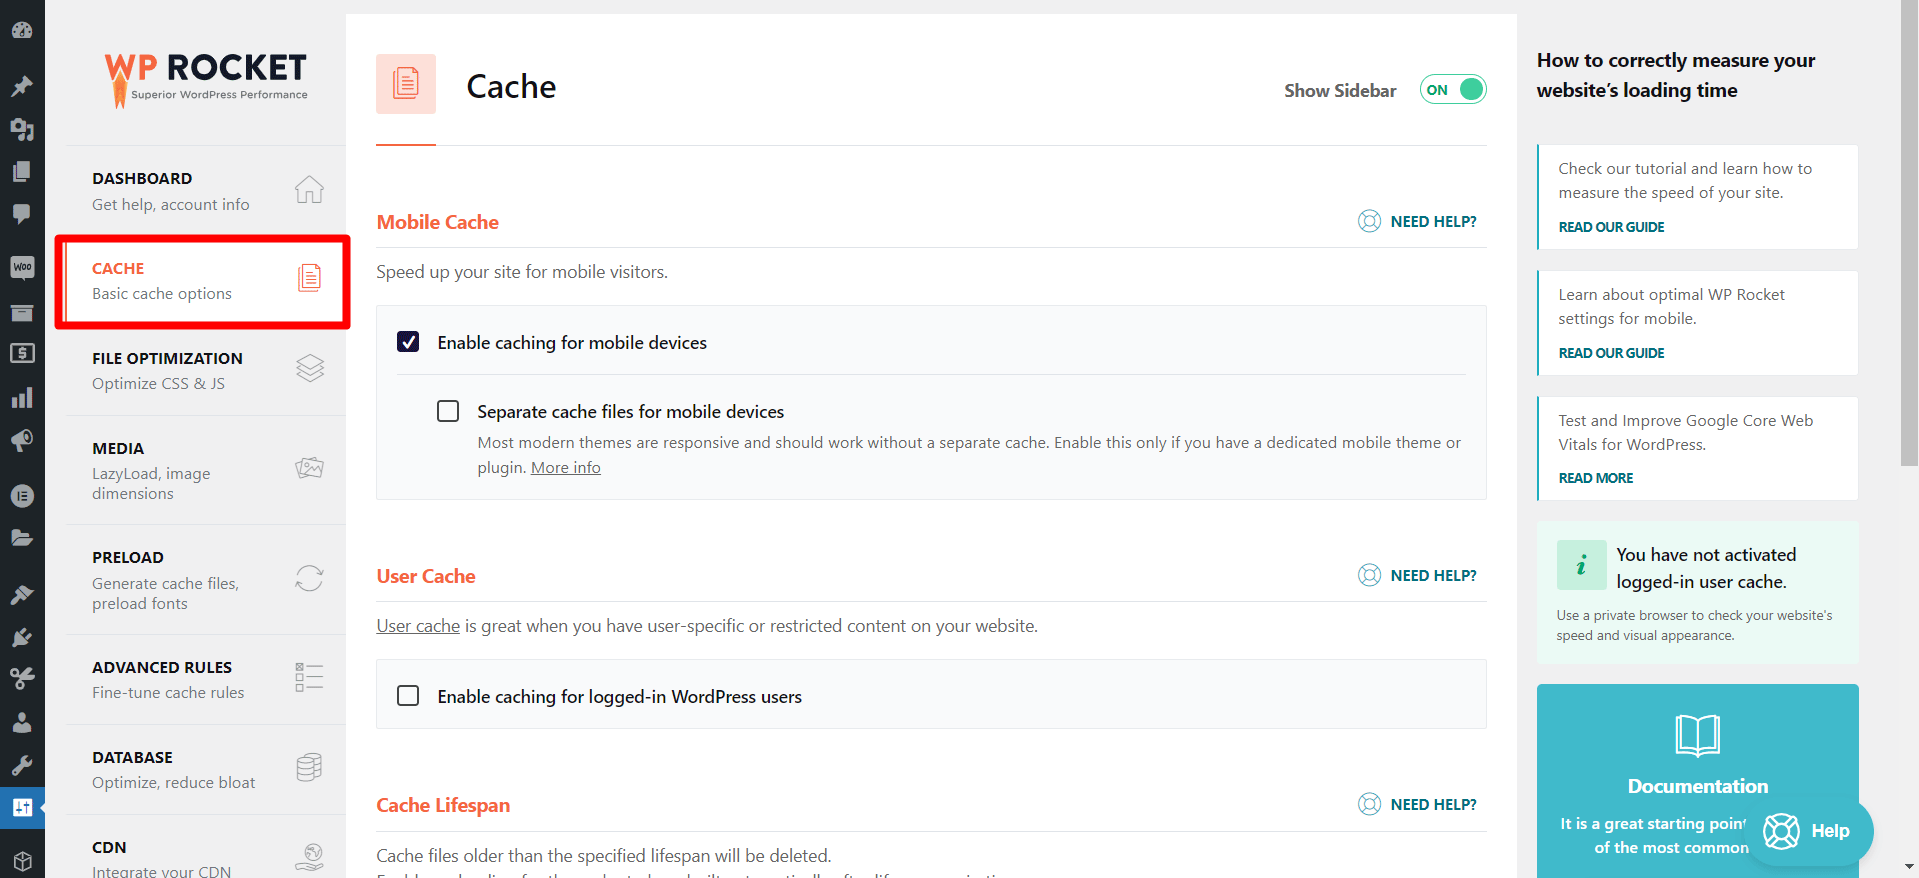The width and height of the screenshot is (1919, 878).
Task: Click the lifebuoy icon beside Cache Lifespan Need Help
Action: [x=1369, y=804]
